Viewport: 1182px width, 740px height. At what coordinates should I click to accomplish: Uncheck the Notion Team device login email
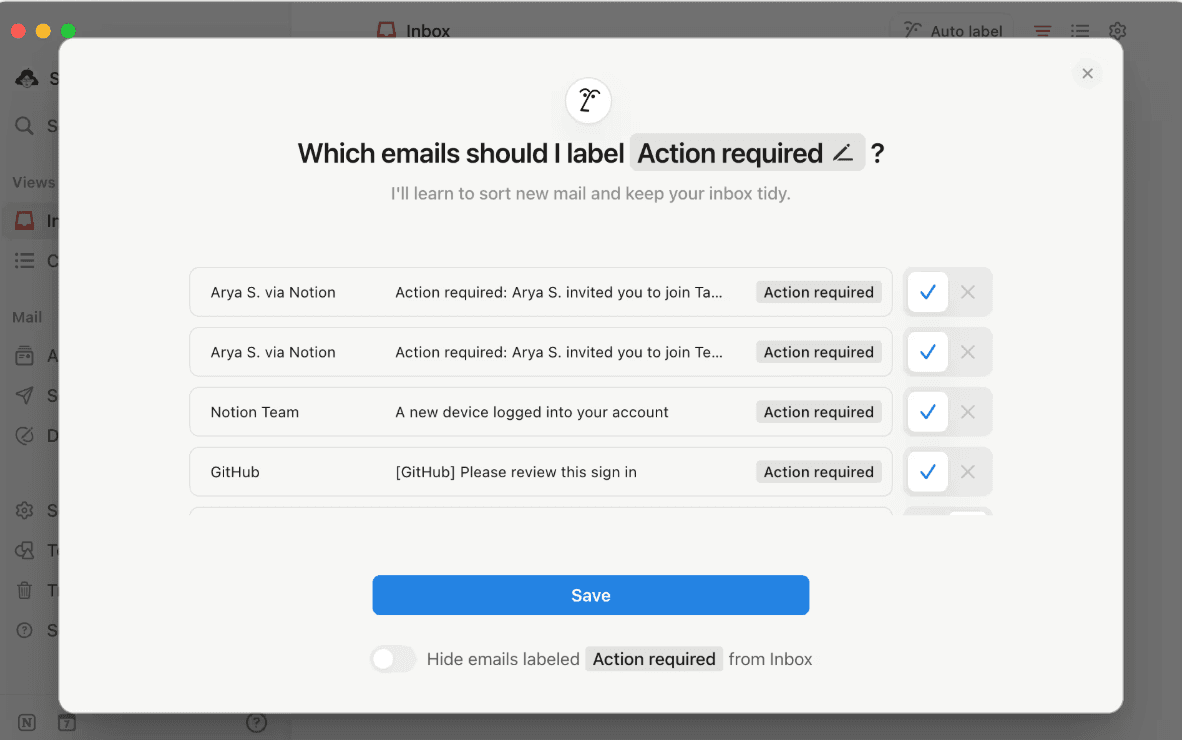(965, 411)
